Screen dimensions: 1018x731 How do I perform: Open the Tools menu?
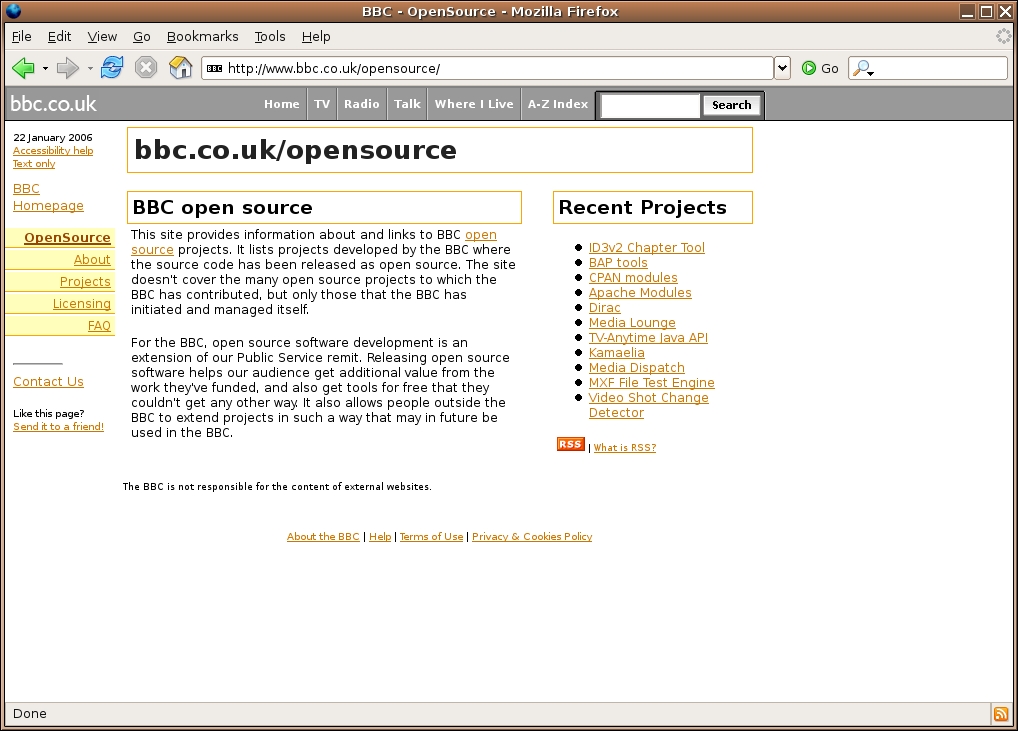pos(269,36)
